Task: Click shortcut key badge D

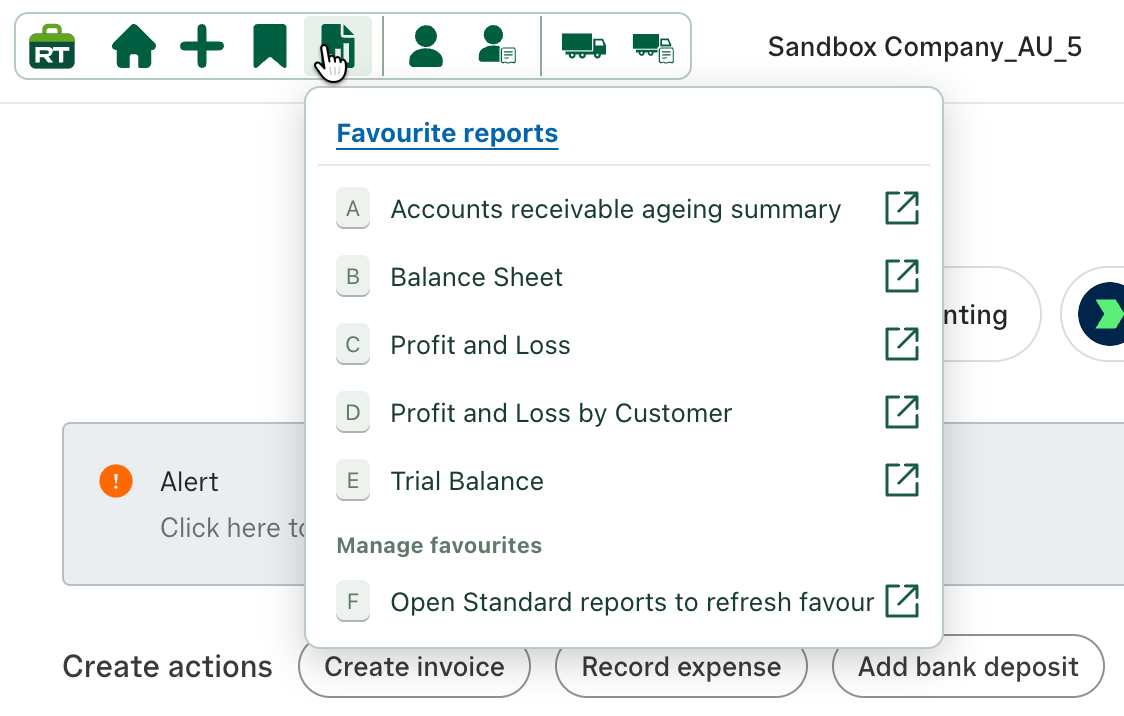Action: point(353,413)
